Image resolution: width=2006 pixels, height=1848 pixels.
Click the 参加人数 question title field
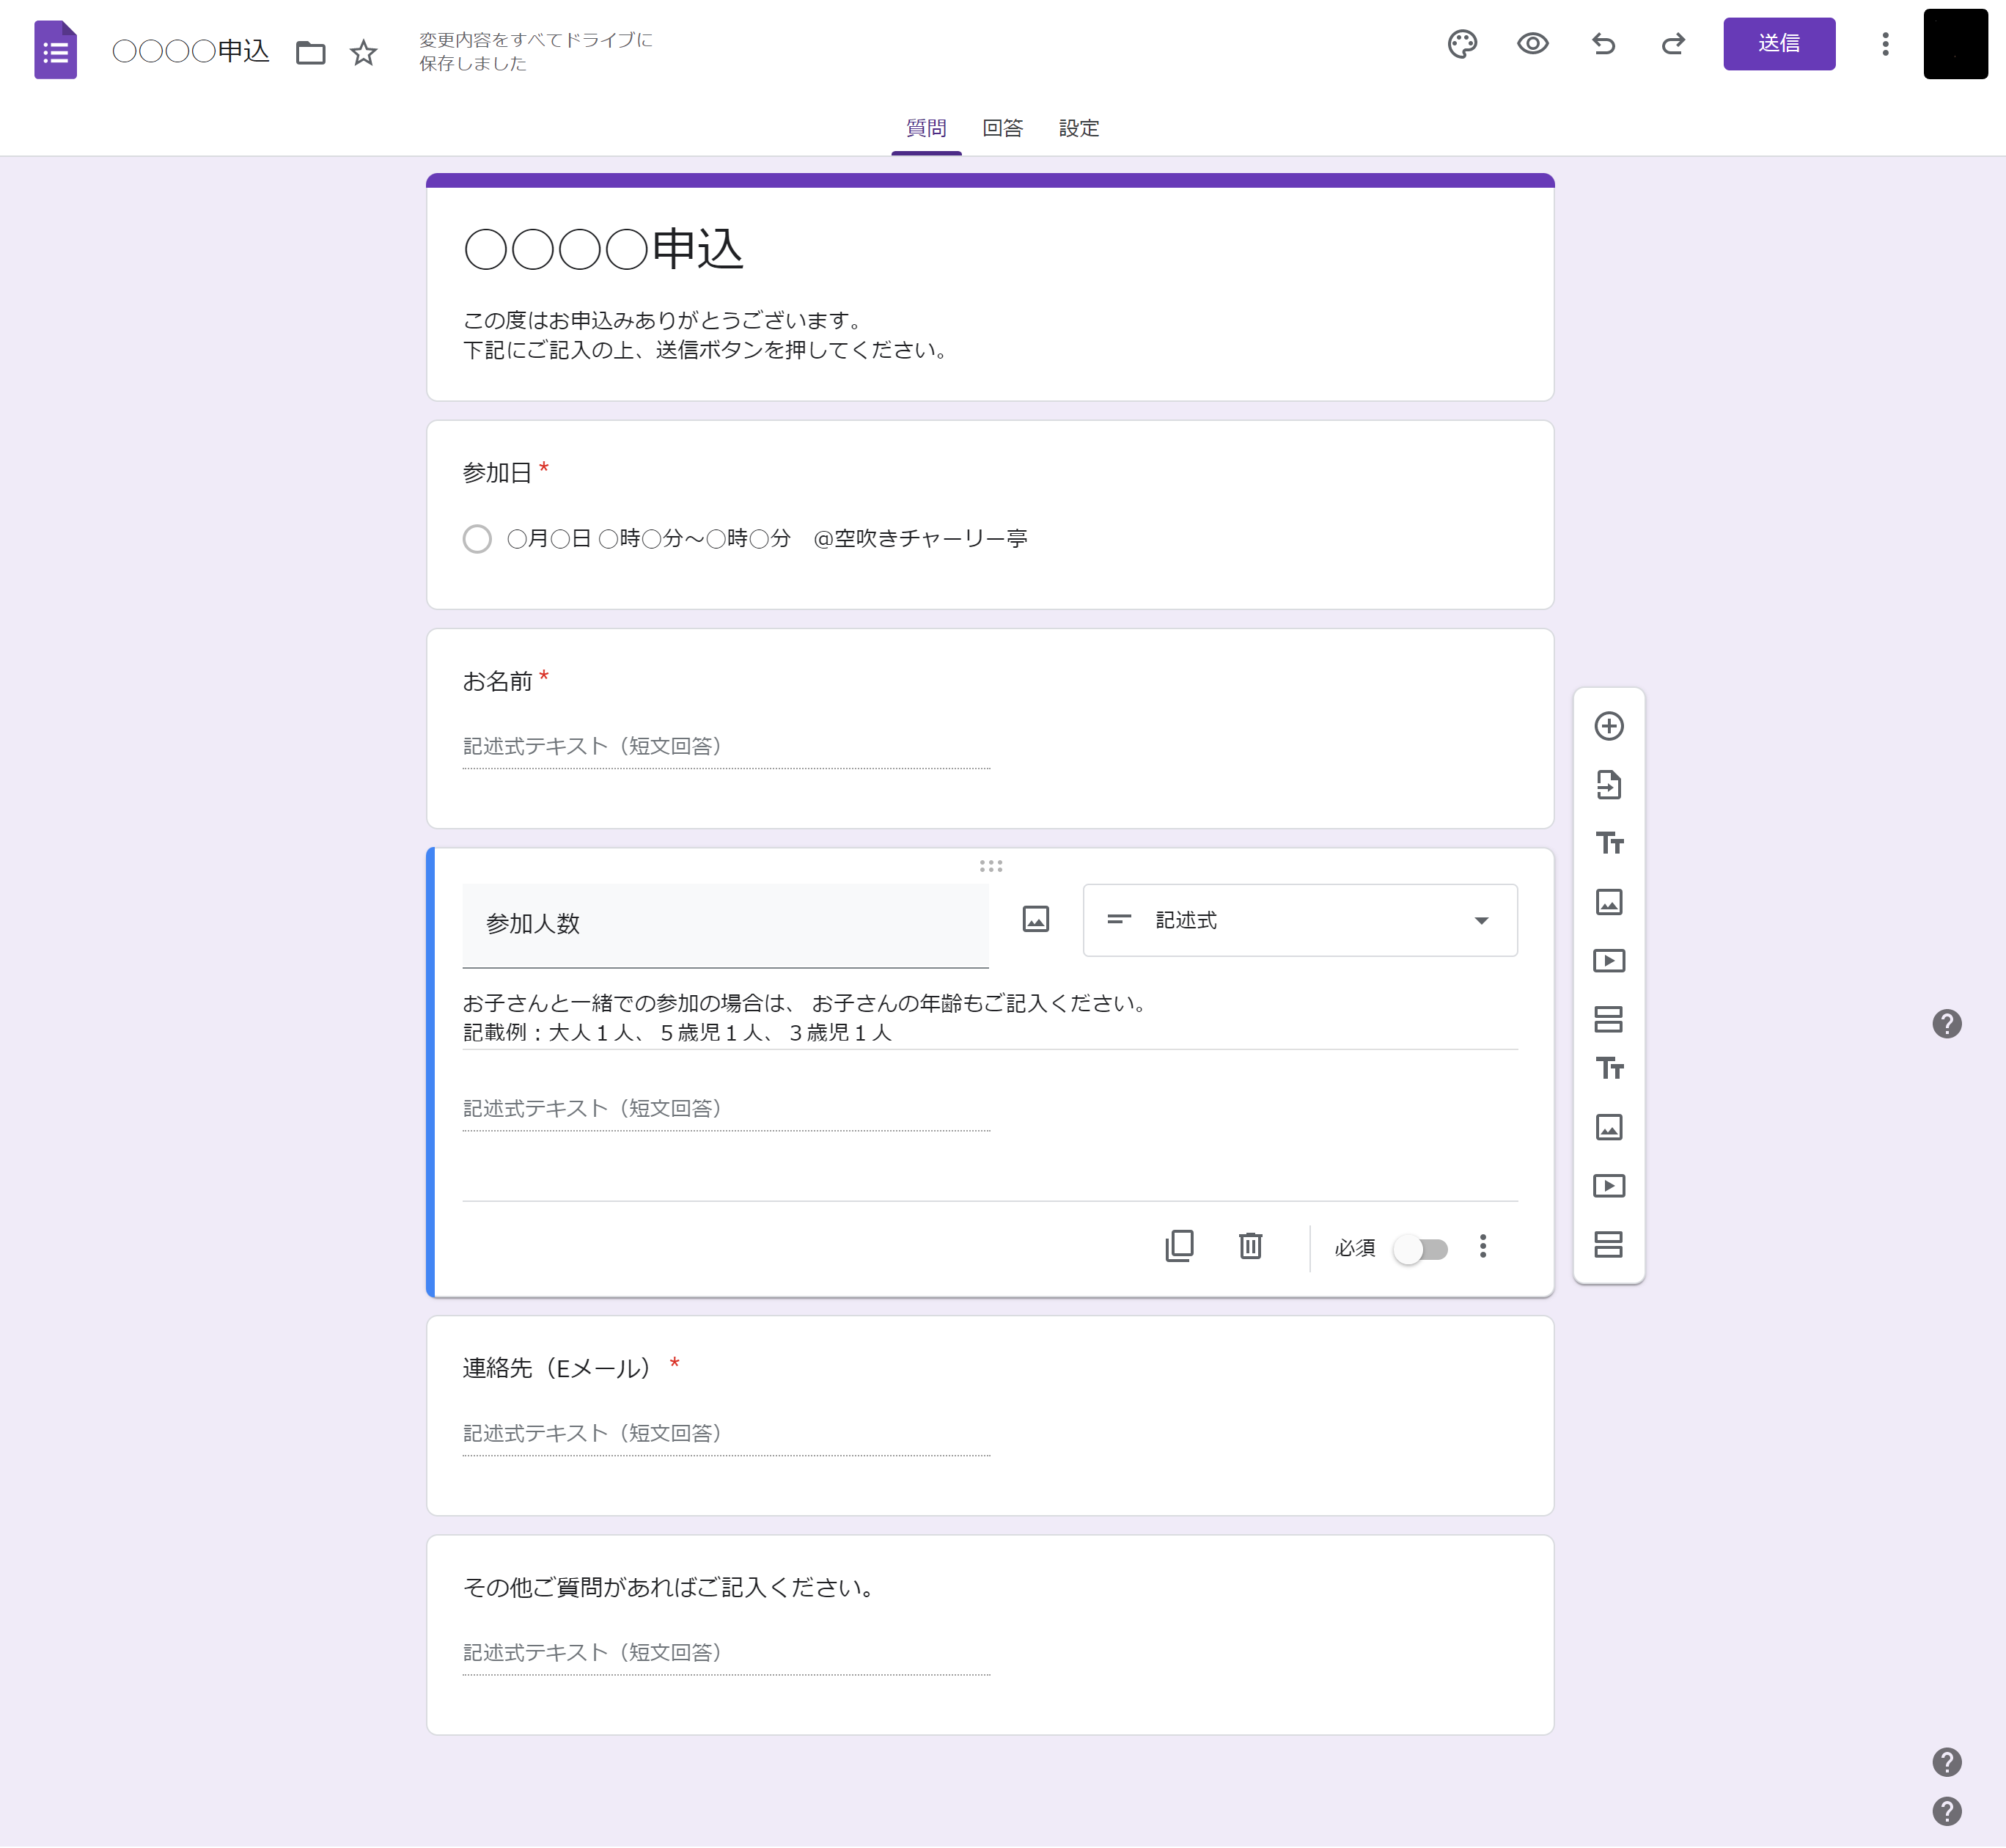pyautogui.click(x=725, y=924)
